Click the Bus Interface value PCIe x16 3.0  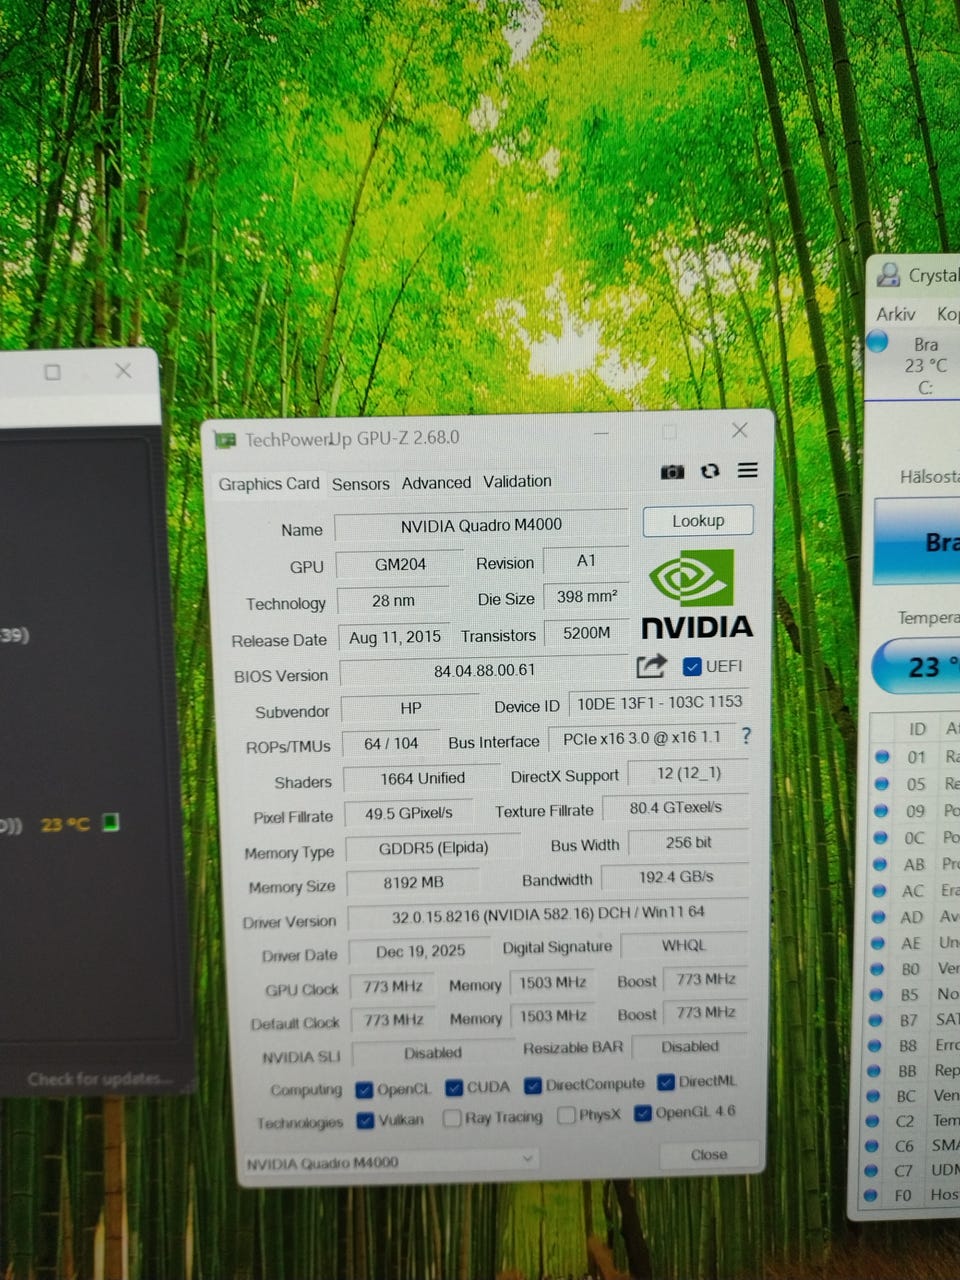coord(641,738)
